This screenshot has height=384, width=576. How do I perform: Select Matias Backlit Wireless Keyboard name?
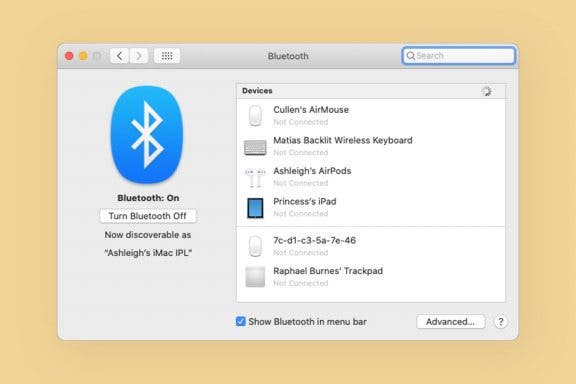pyautogui.click(x=343, y=140)
